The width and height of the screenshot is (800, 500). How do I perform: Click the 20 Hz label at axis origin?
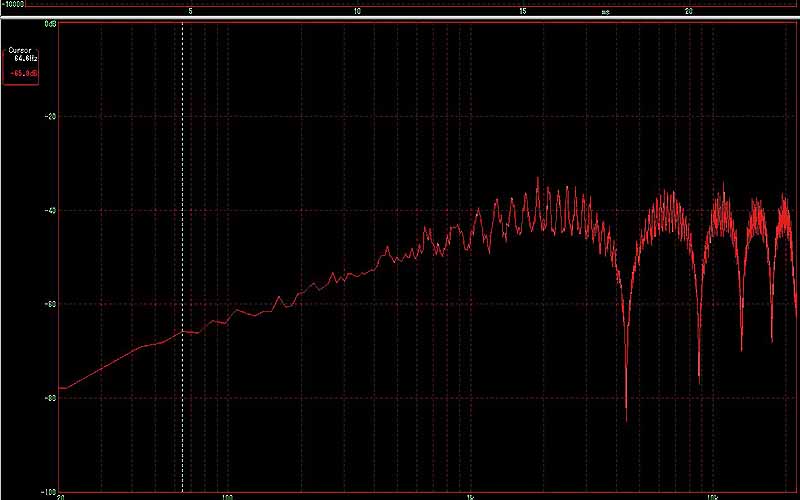coord(61,496)
